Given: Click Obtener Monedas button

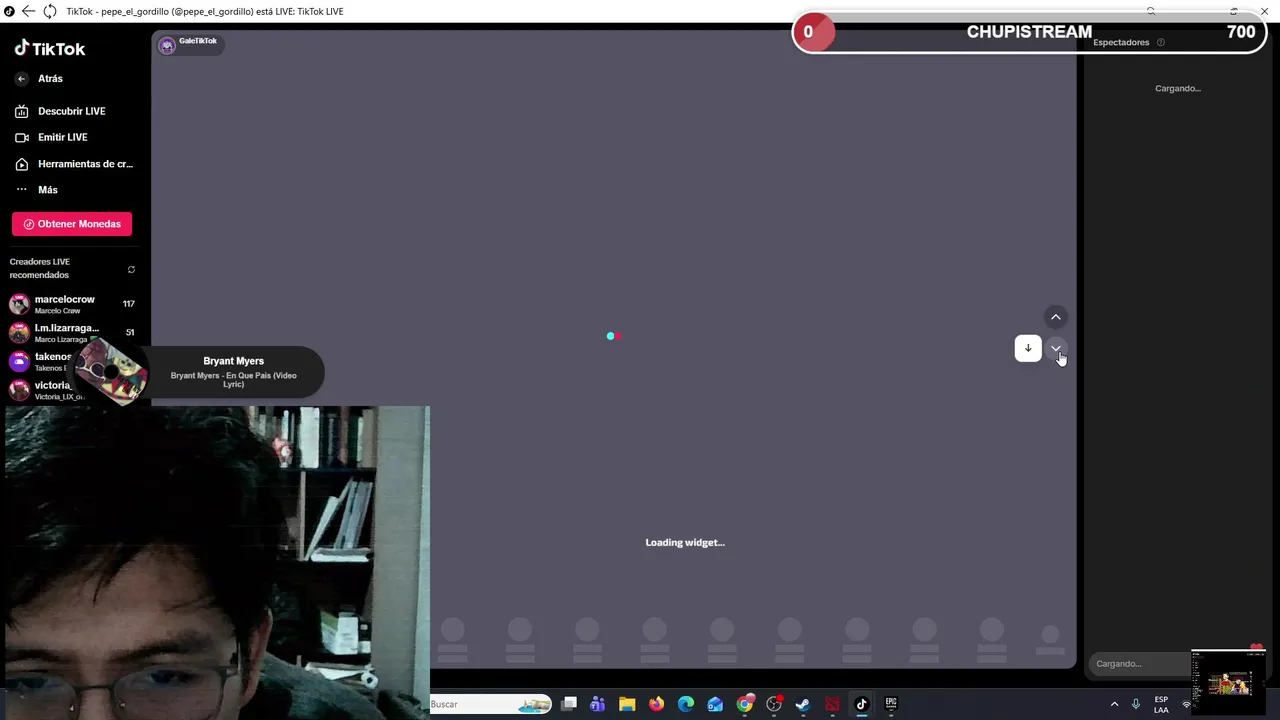Looking at the screenshot, I should click(72, 224).
